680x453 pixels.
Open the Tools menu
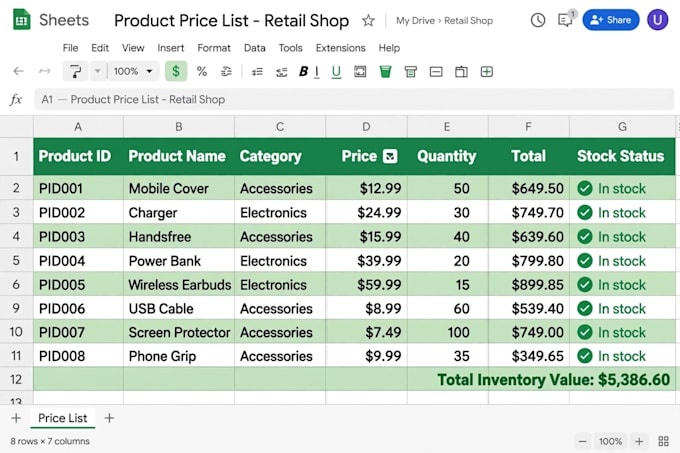point(291,48)
